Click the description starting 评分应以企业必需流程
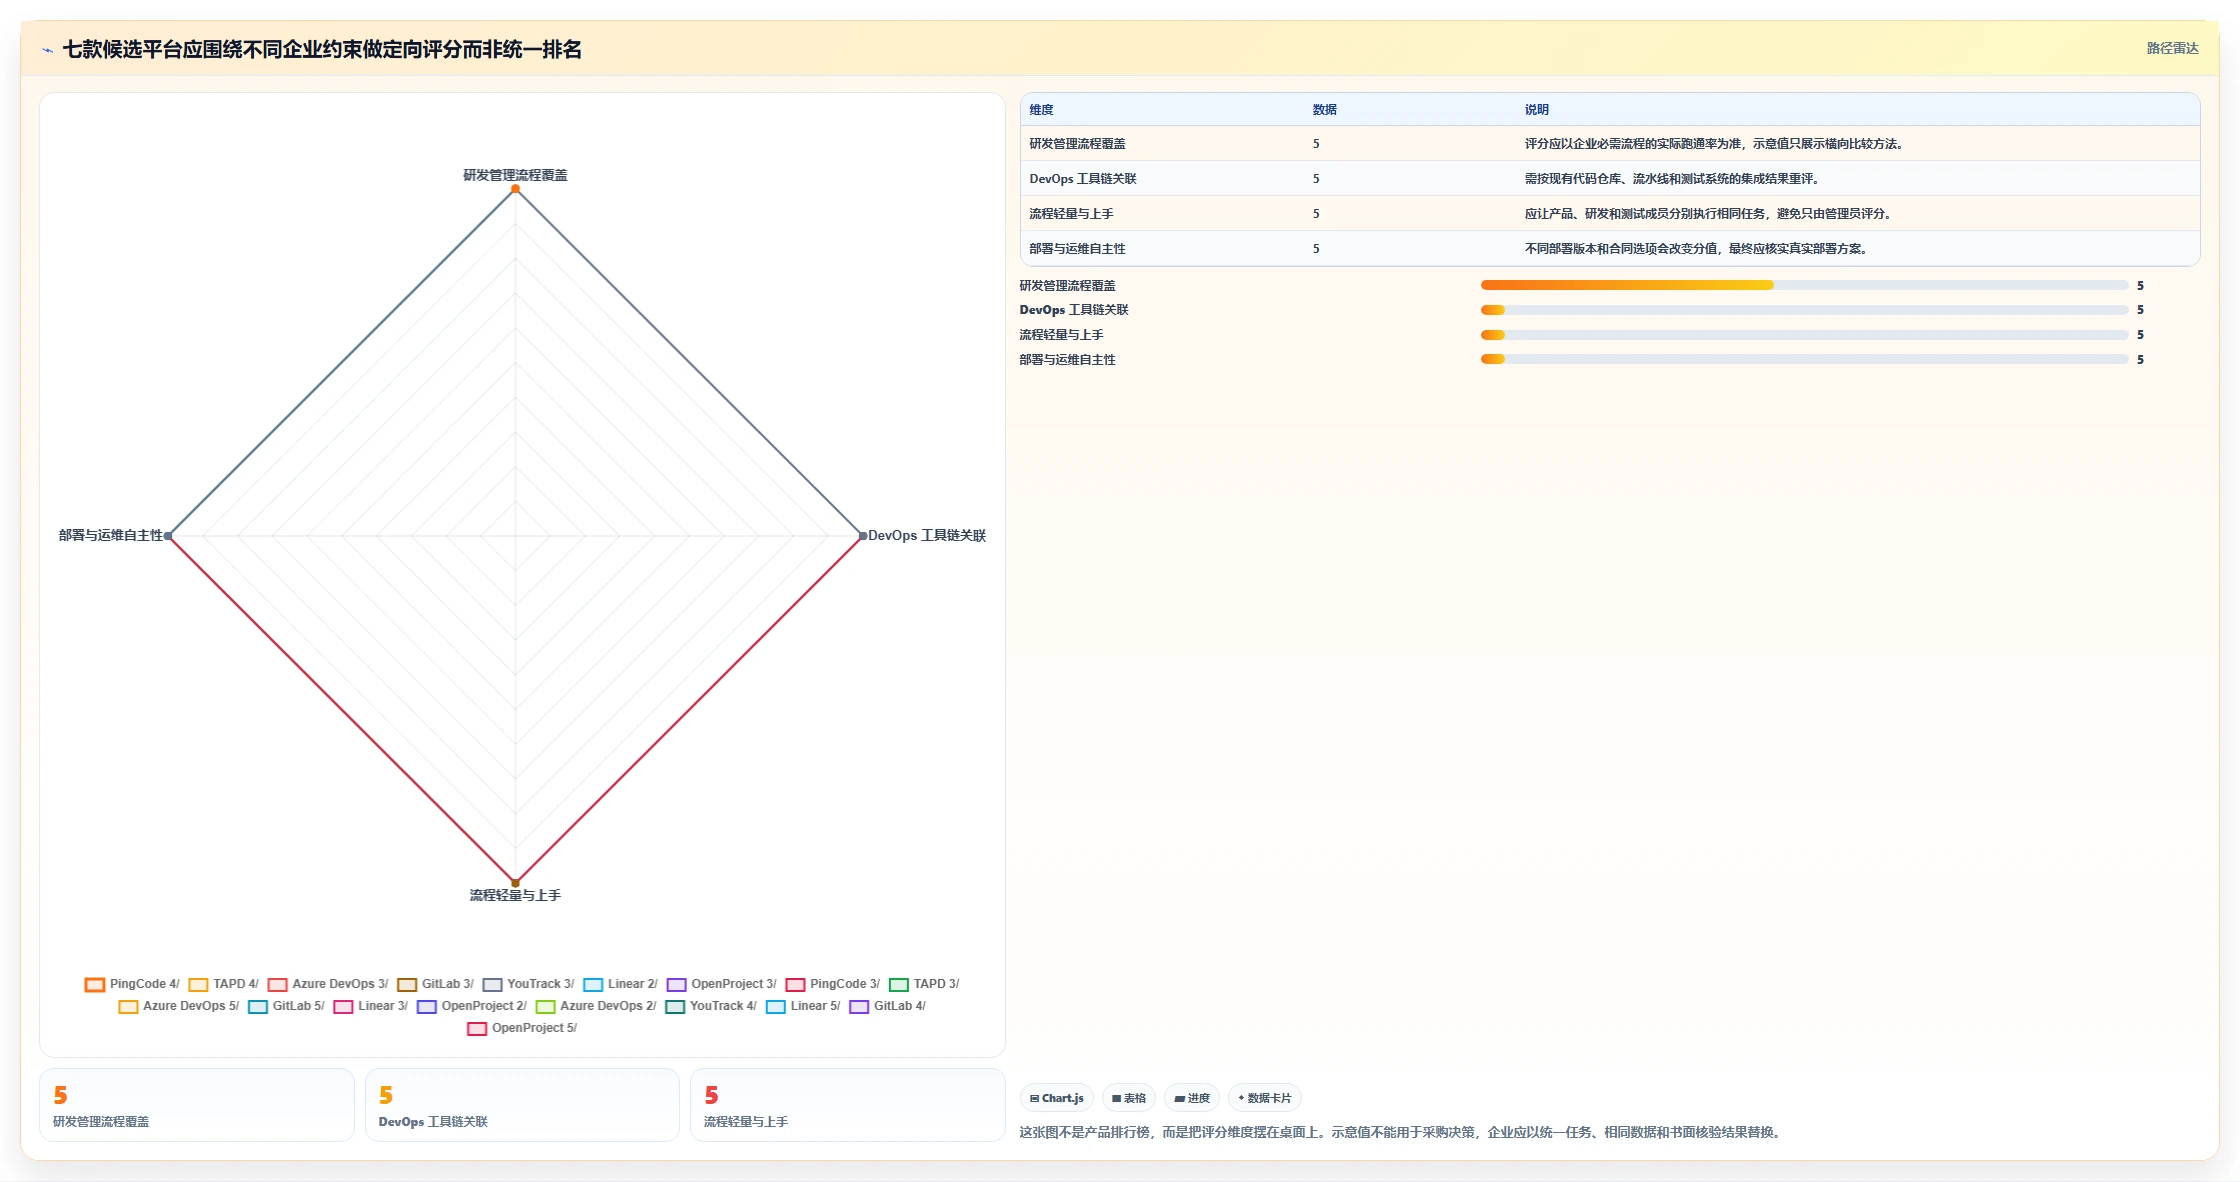The width and height of the screenshot is (2240, 1182). pyautogui.click(x=1716, y=144)
